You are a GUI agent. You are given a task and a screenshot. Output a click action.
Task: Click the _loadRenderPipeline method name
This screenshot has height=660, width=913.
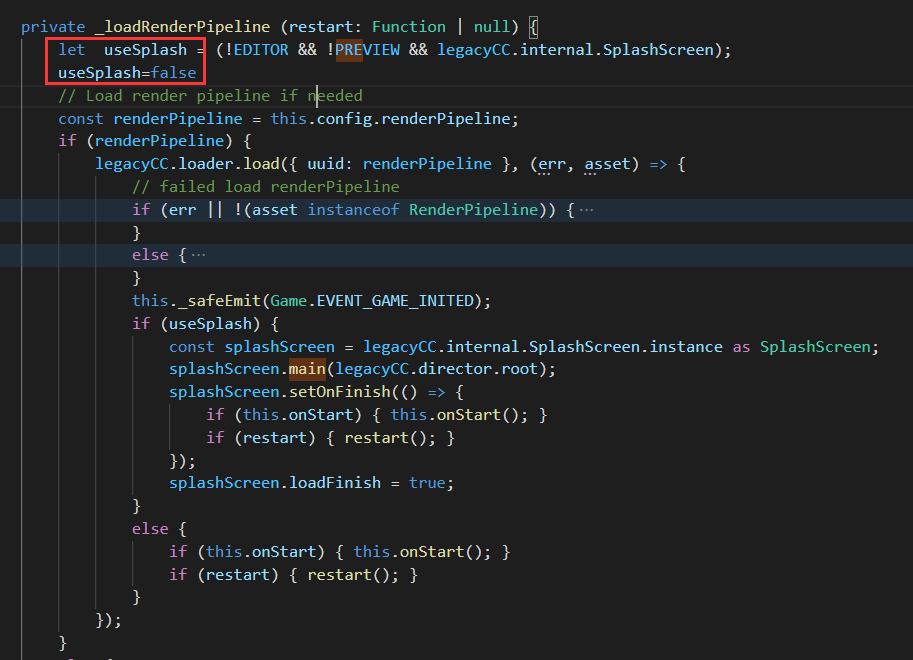[x=183, y=27]
